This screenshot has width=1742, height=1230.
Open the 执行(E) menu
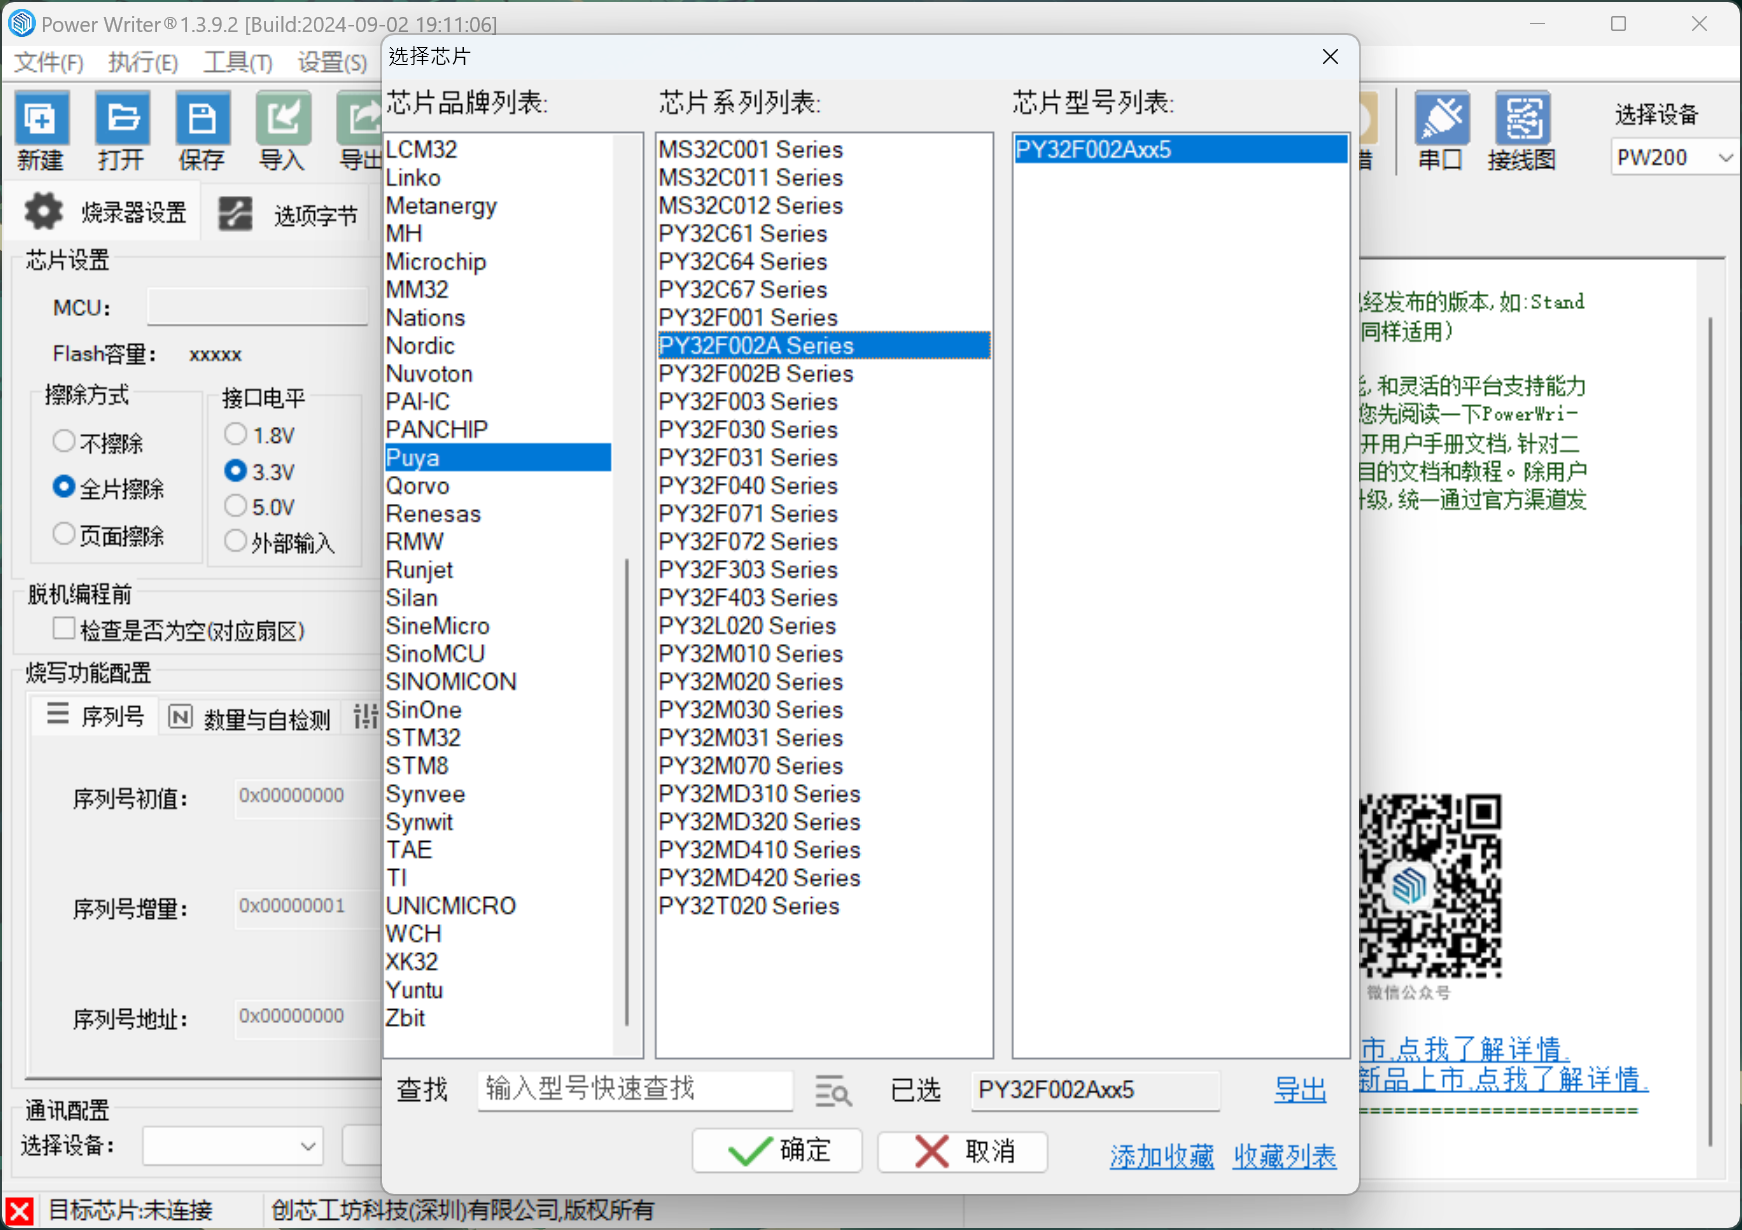[x=143, y=63]
